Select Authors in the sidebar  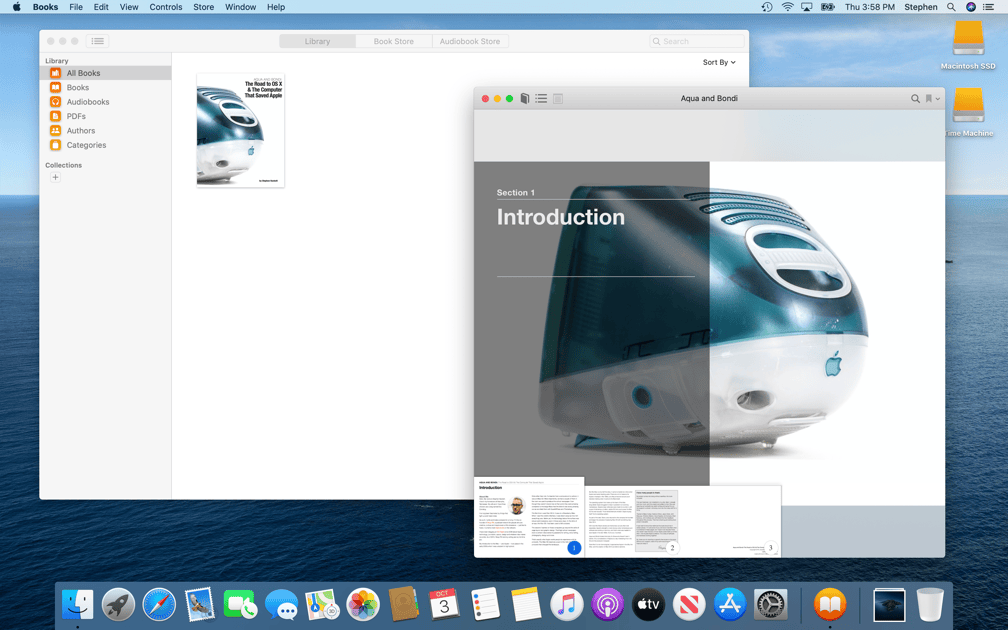[105, 130]
